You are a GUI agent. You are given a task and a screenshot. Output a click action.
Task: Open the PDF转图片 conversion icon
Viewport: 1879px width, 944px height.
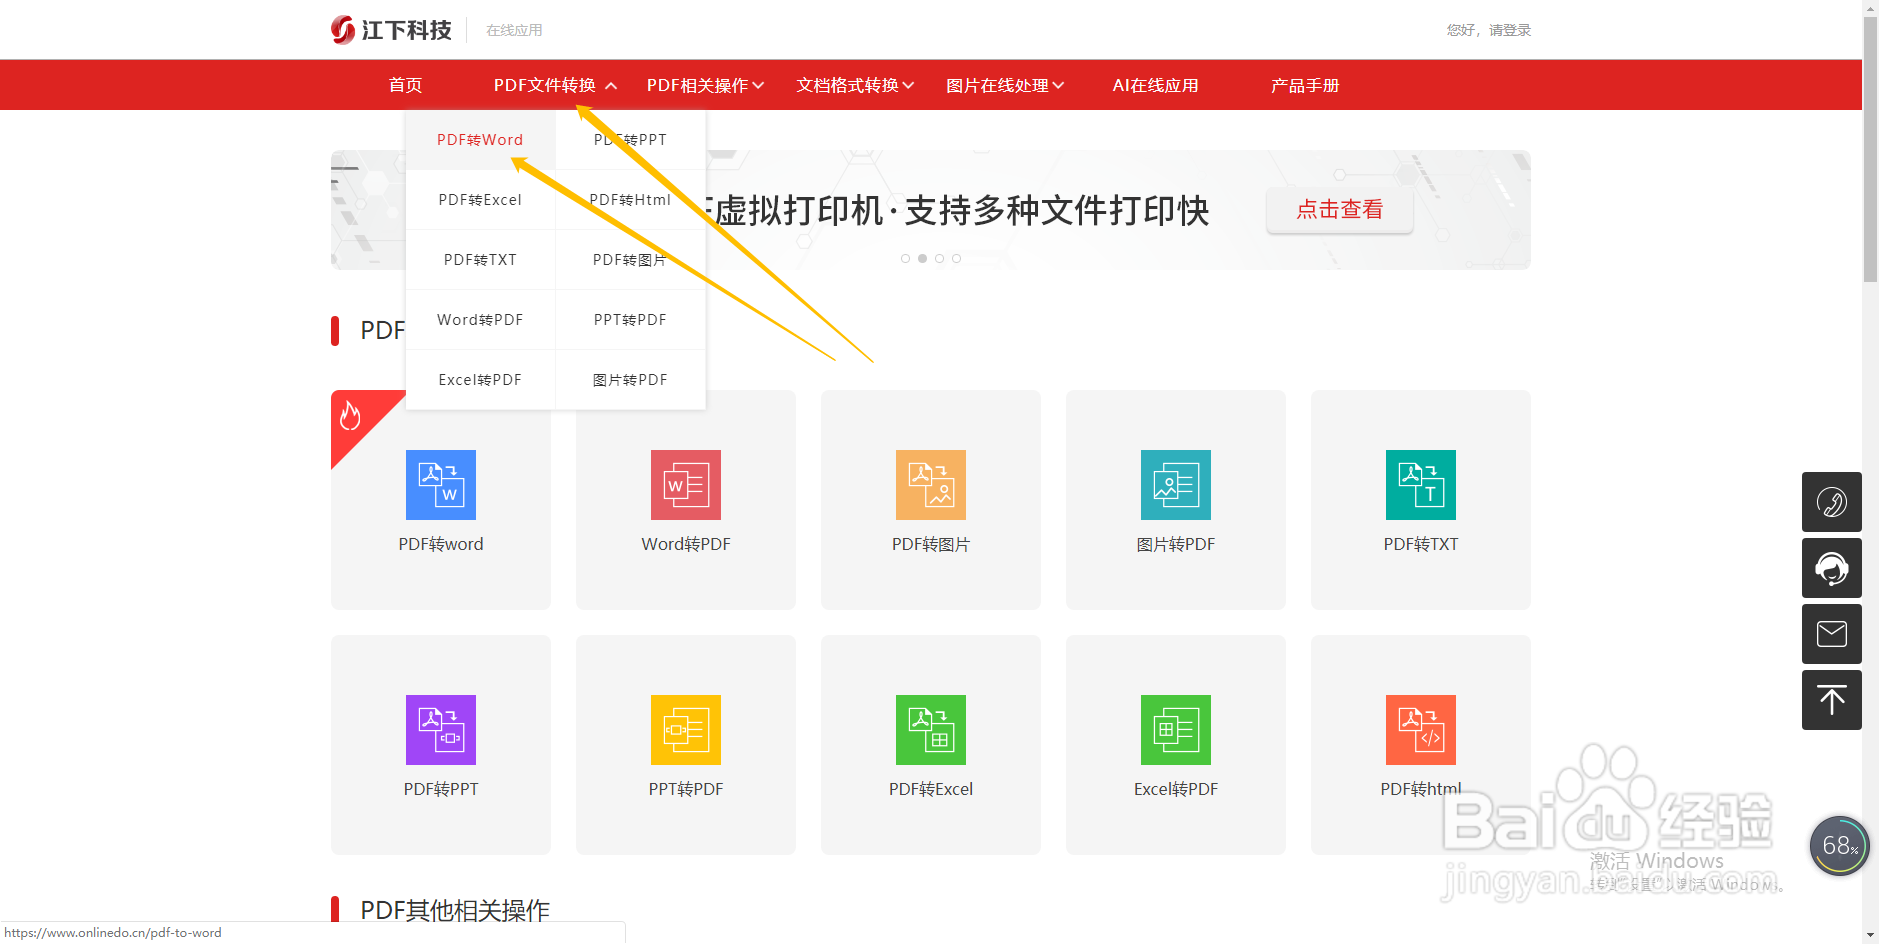tap(930, 485)
